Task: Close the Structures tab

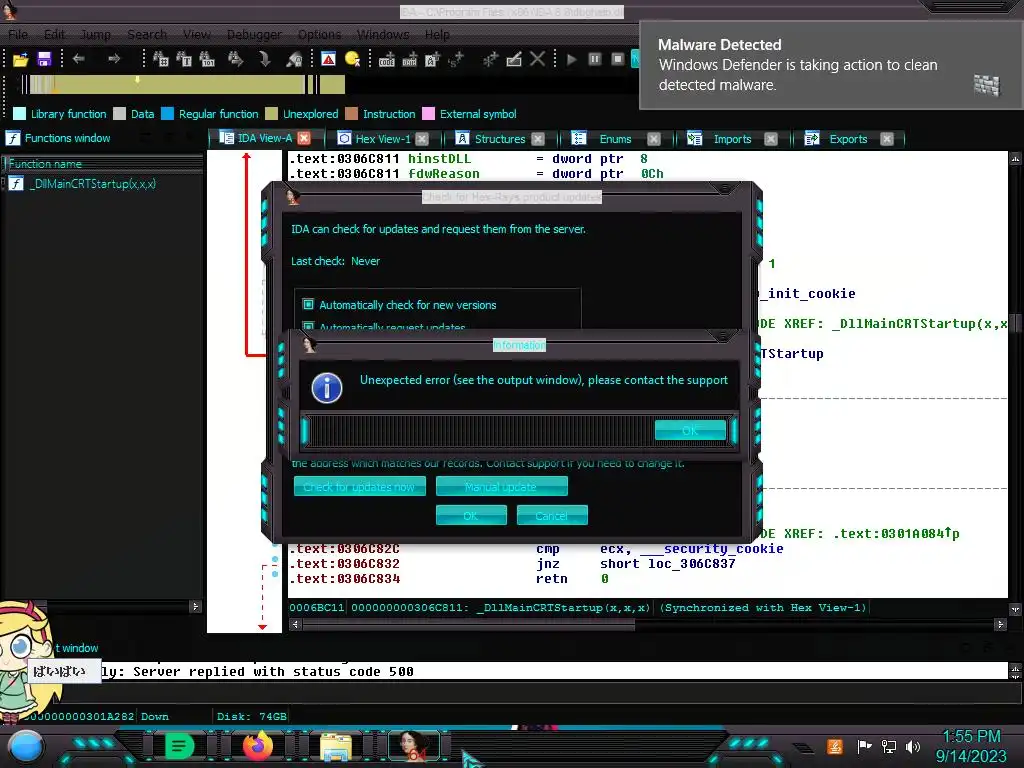Action: click(x=537, y=138)
